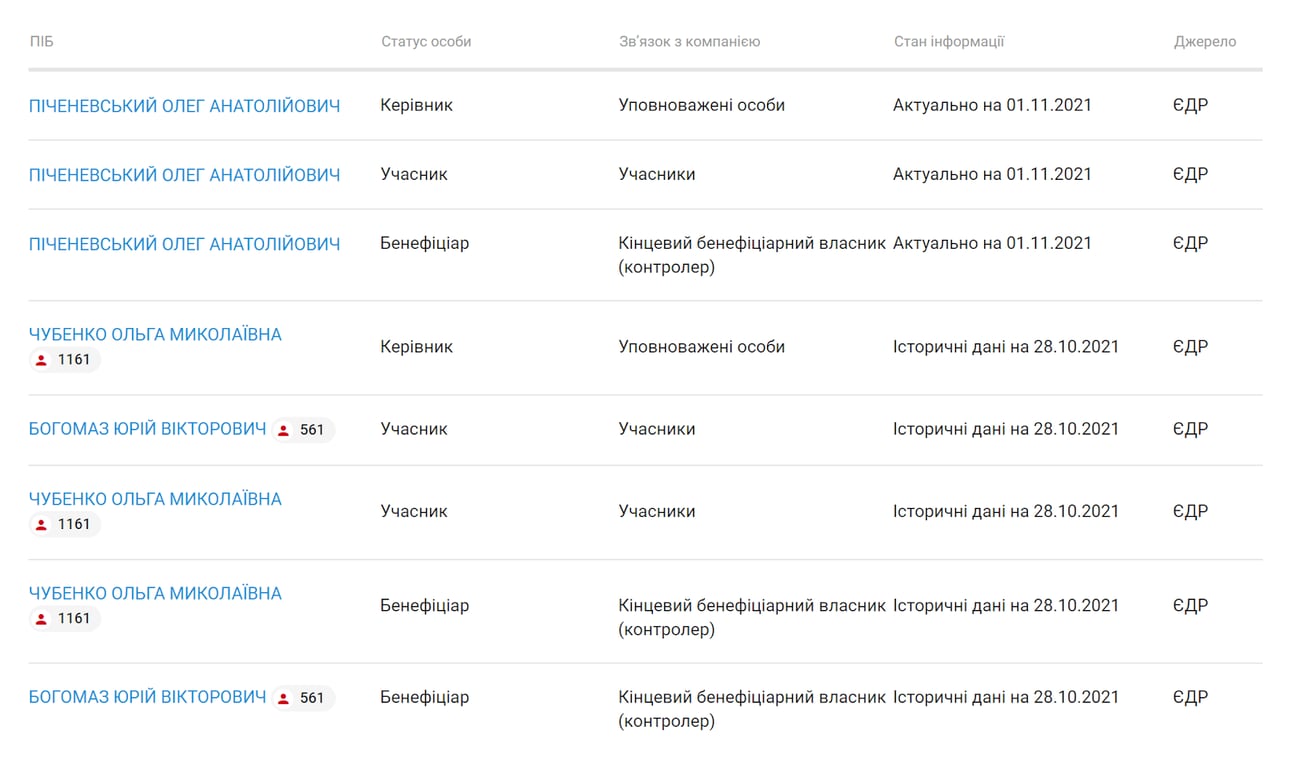The width and height of the screenshot is (1296, 768).
Task: Open БОГОМАЗ ЮРІЙ link in Учасник row
Action: tap(148, 429)
